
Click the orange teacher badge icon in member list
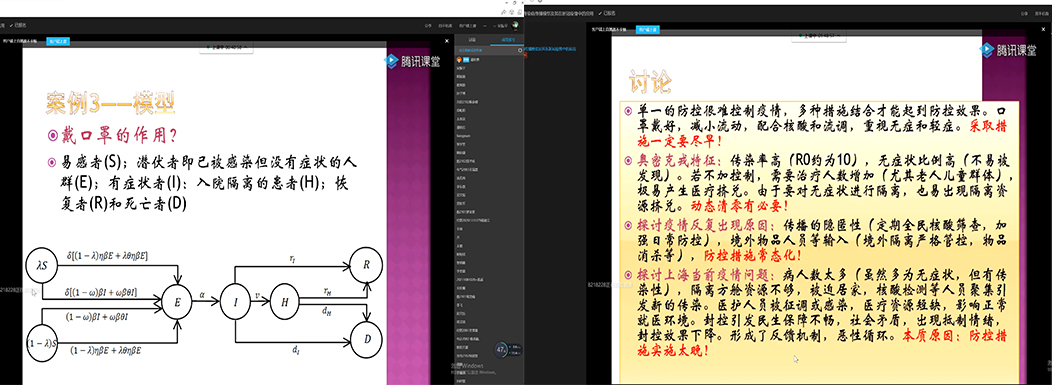[x=459, y=60]
